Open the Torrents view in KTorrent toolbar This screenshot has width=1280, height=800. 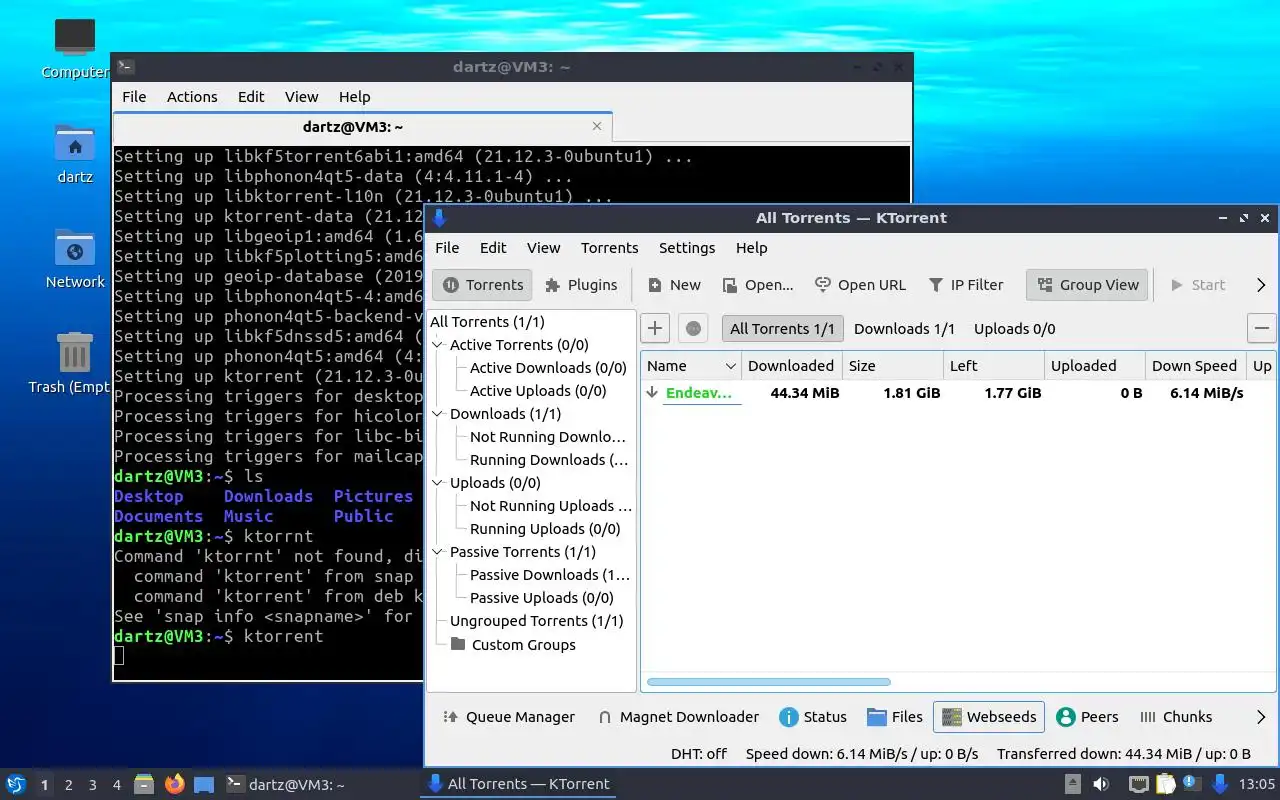(482, 285)
